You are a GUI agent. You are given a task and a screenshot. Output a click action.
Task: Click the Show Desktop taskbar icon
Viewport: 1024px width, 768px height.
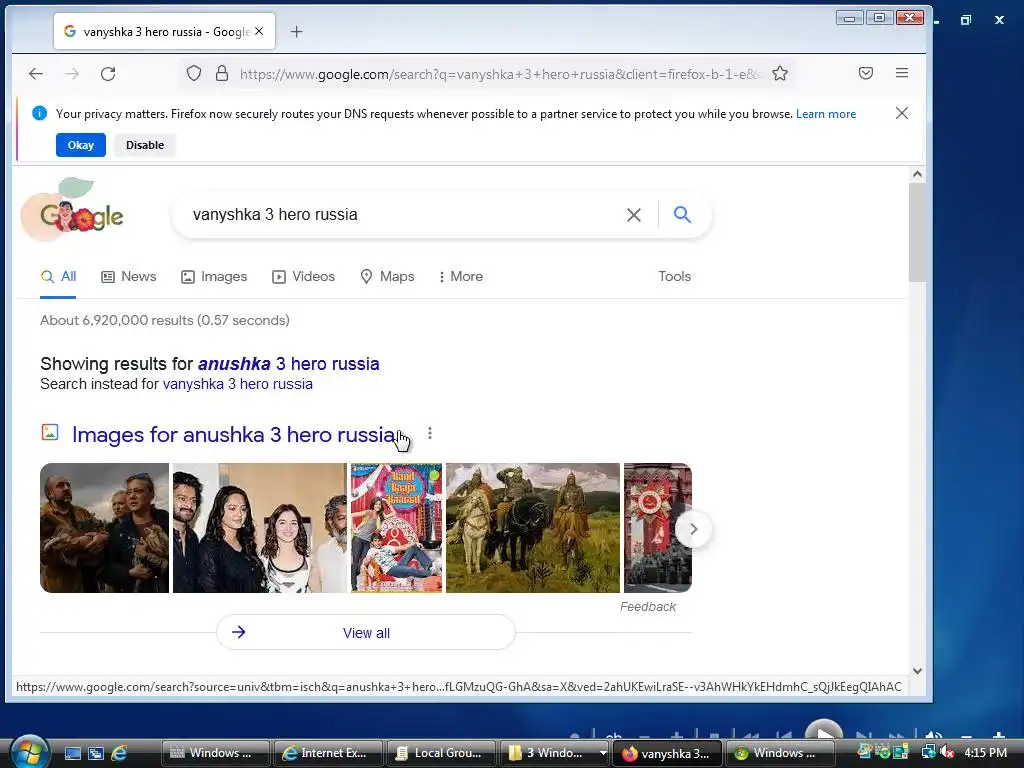[72, 753]
